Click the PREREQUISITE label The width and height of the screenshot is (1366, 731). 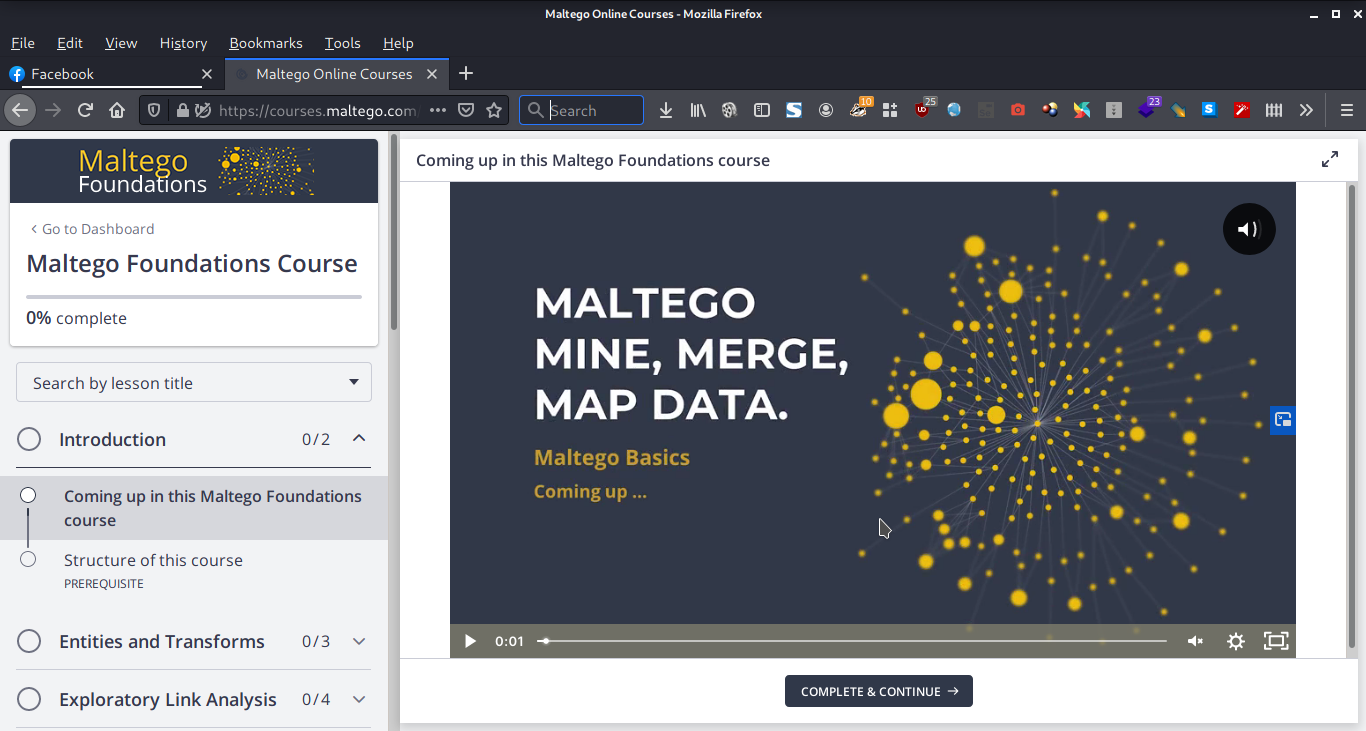(104, 584)
